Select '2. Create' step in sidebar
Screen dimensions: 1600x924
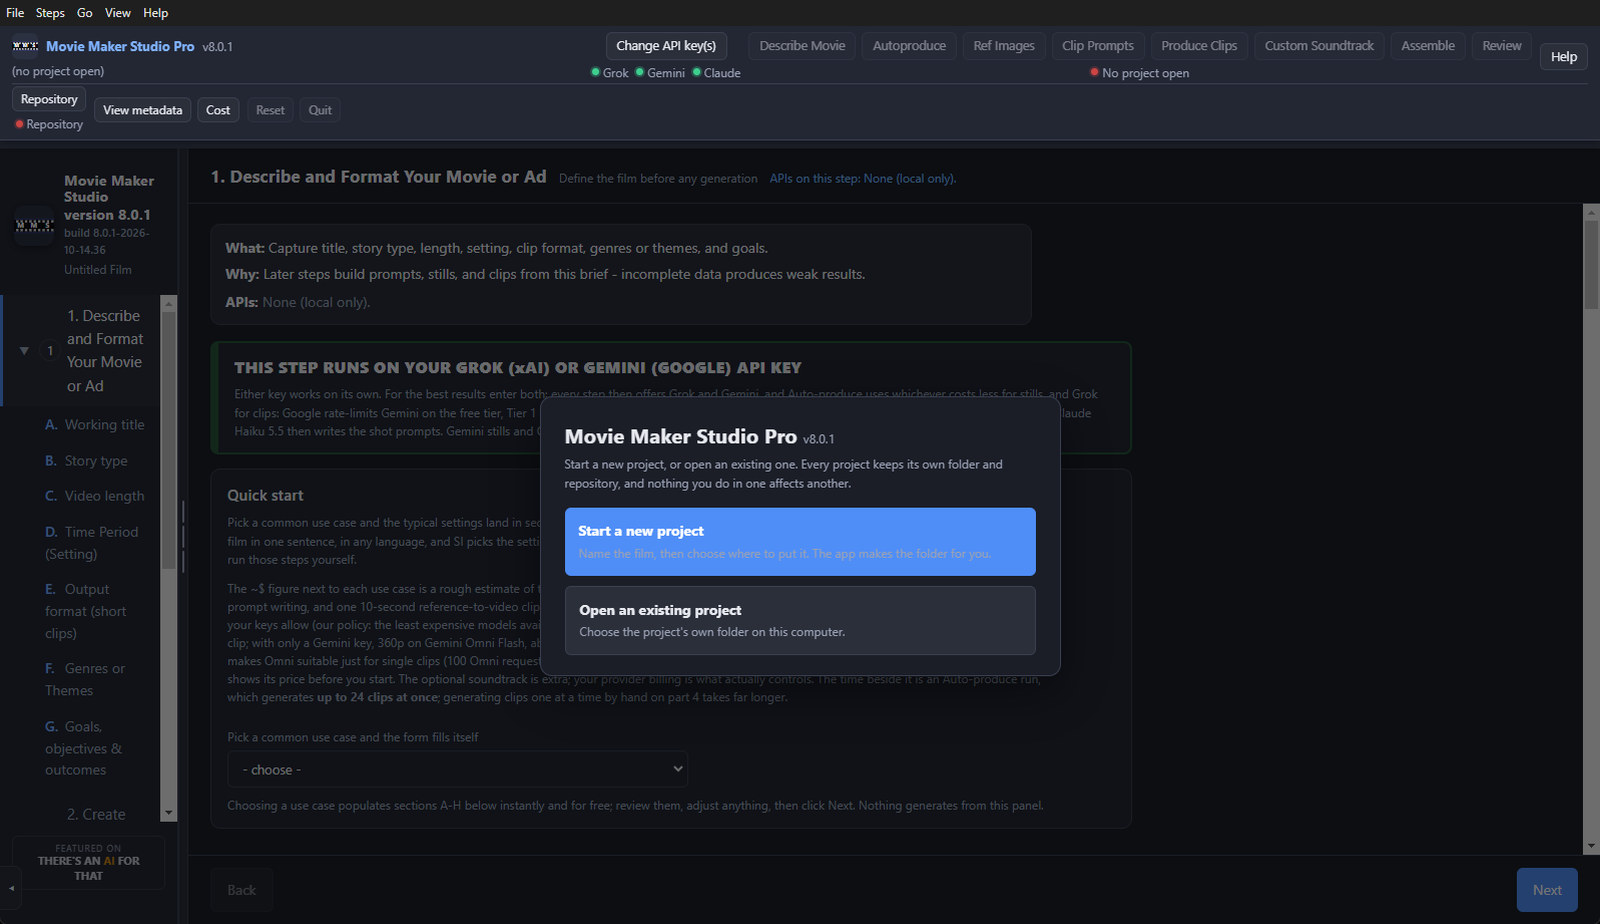[96, 814]
